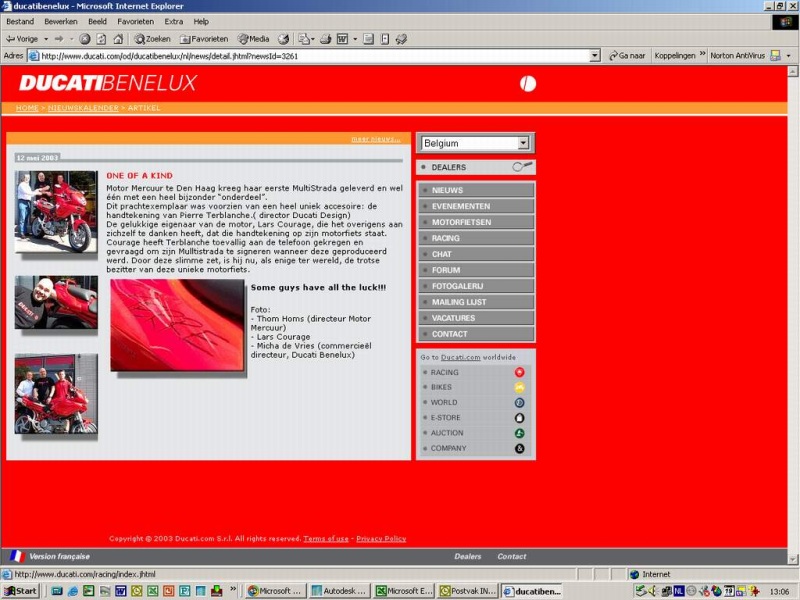Click the Privacy Policy footer link
Viewport: 800px width, 600px height.
click(x=381, y=539)
